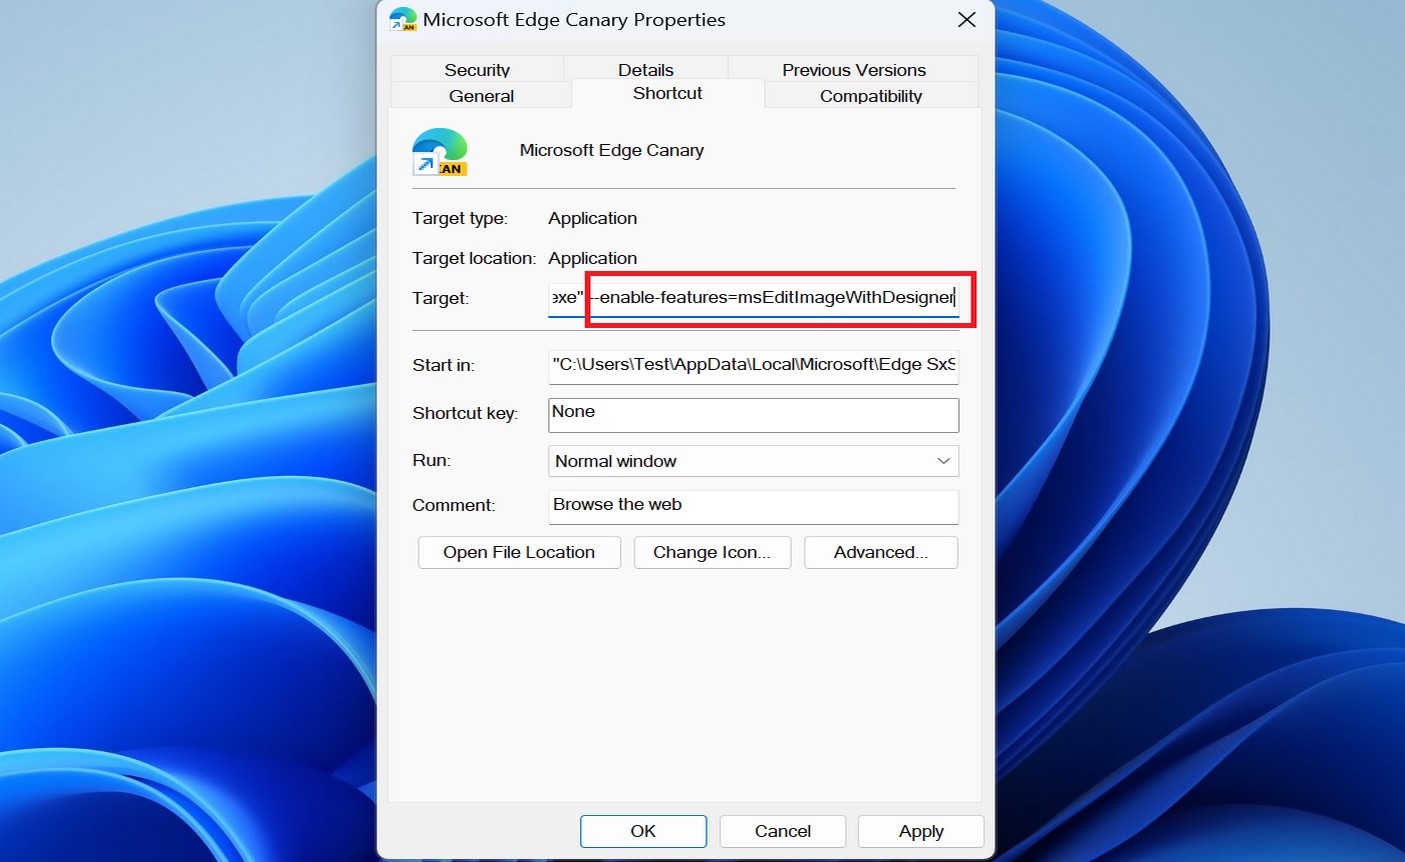Viewport: 1405px width, 862px height.
Task: Click the Start in path field
Action: [x=753, y=365]
